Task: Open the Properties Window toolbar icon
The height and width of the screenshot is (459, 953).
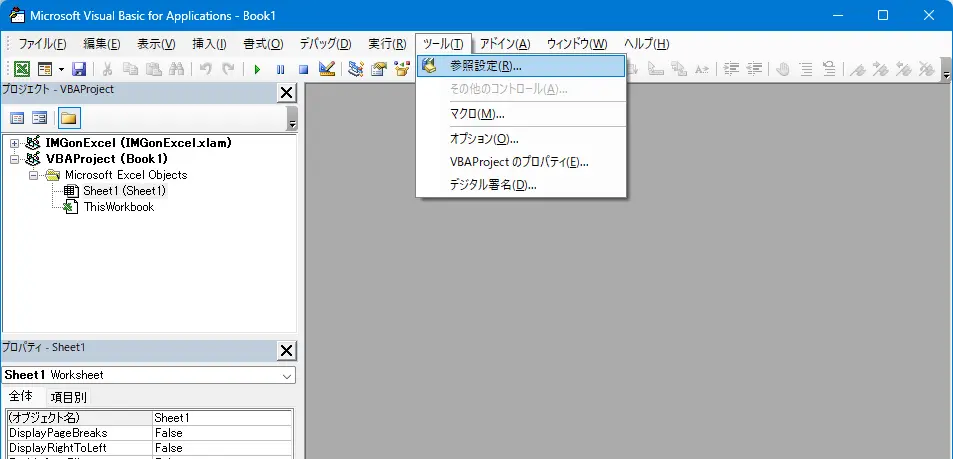Action: point(379,69)
